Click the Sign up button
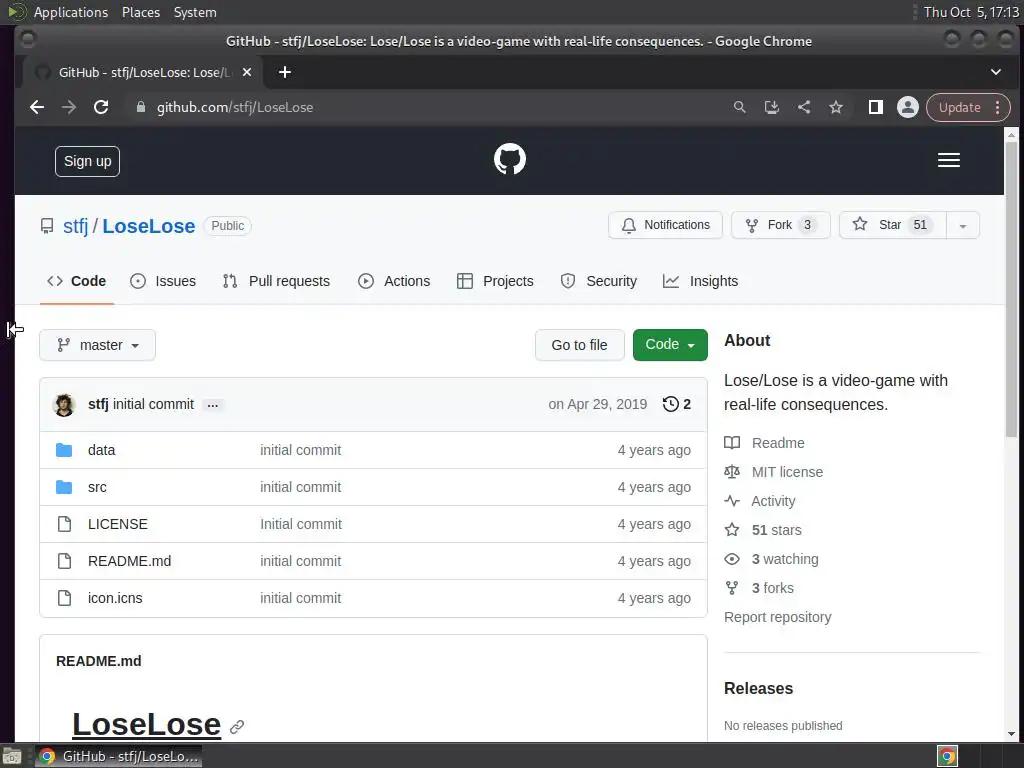Viewport: 1024px width, 768px height. [88, 161]
